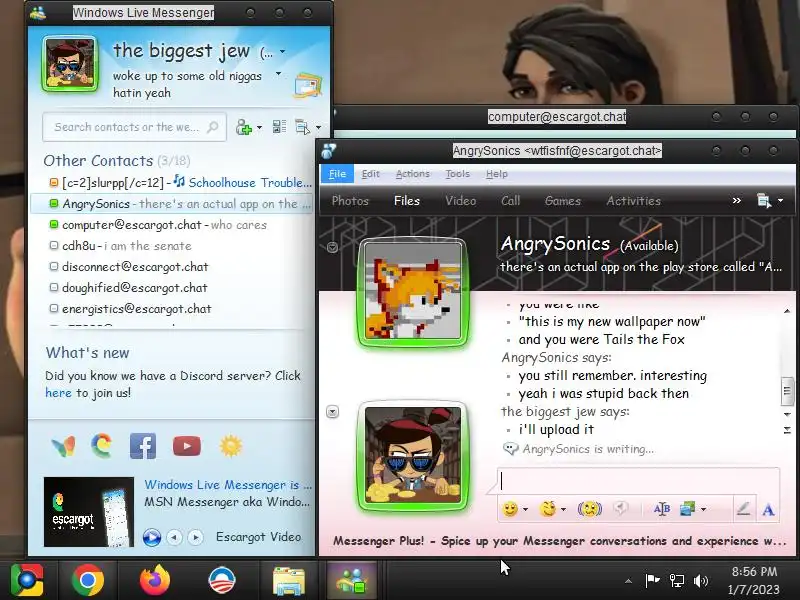The image size is (800, 600).
Task: Click the show menu icon in Messenger
Action: (303, 127)
